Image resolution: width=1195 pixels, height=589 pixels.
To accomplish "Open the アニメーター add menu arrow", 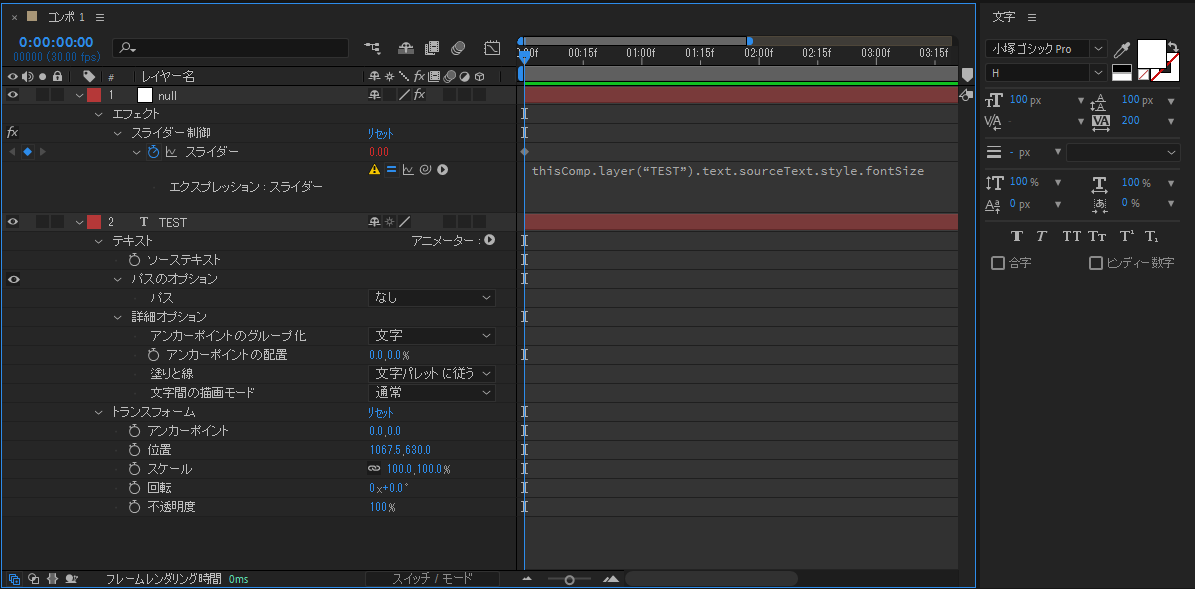I will coord(489,240).
